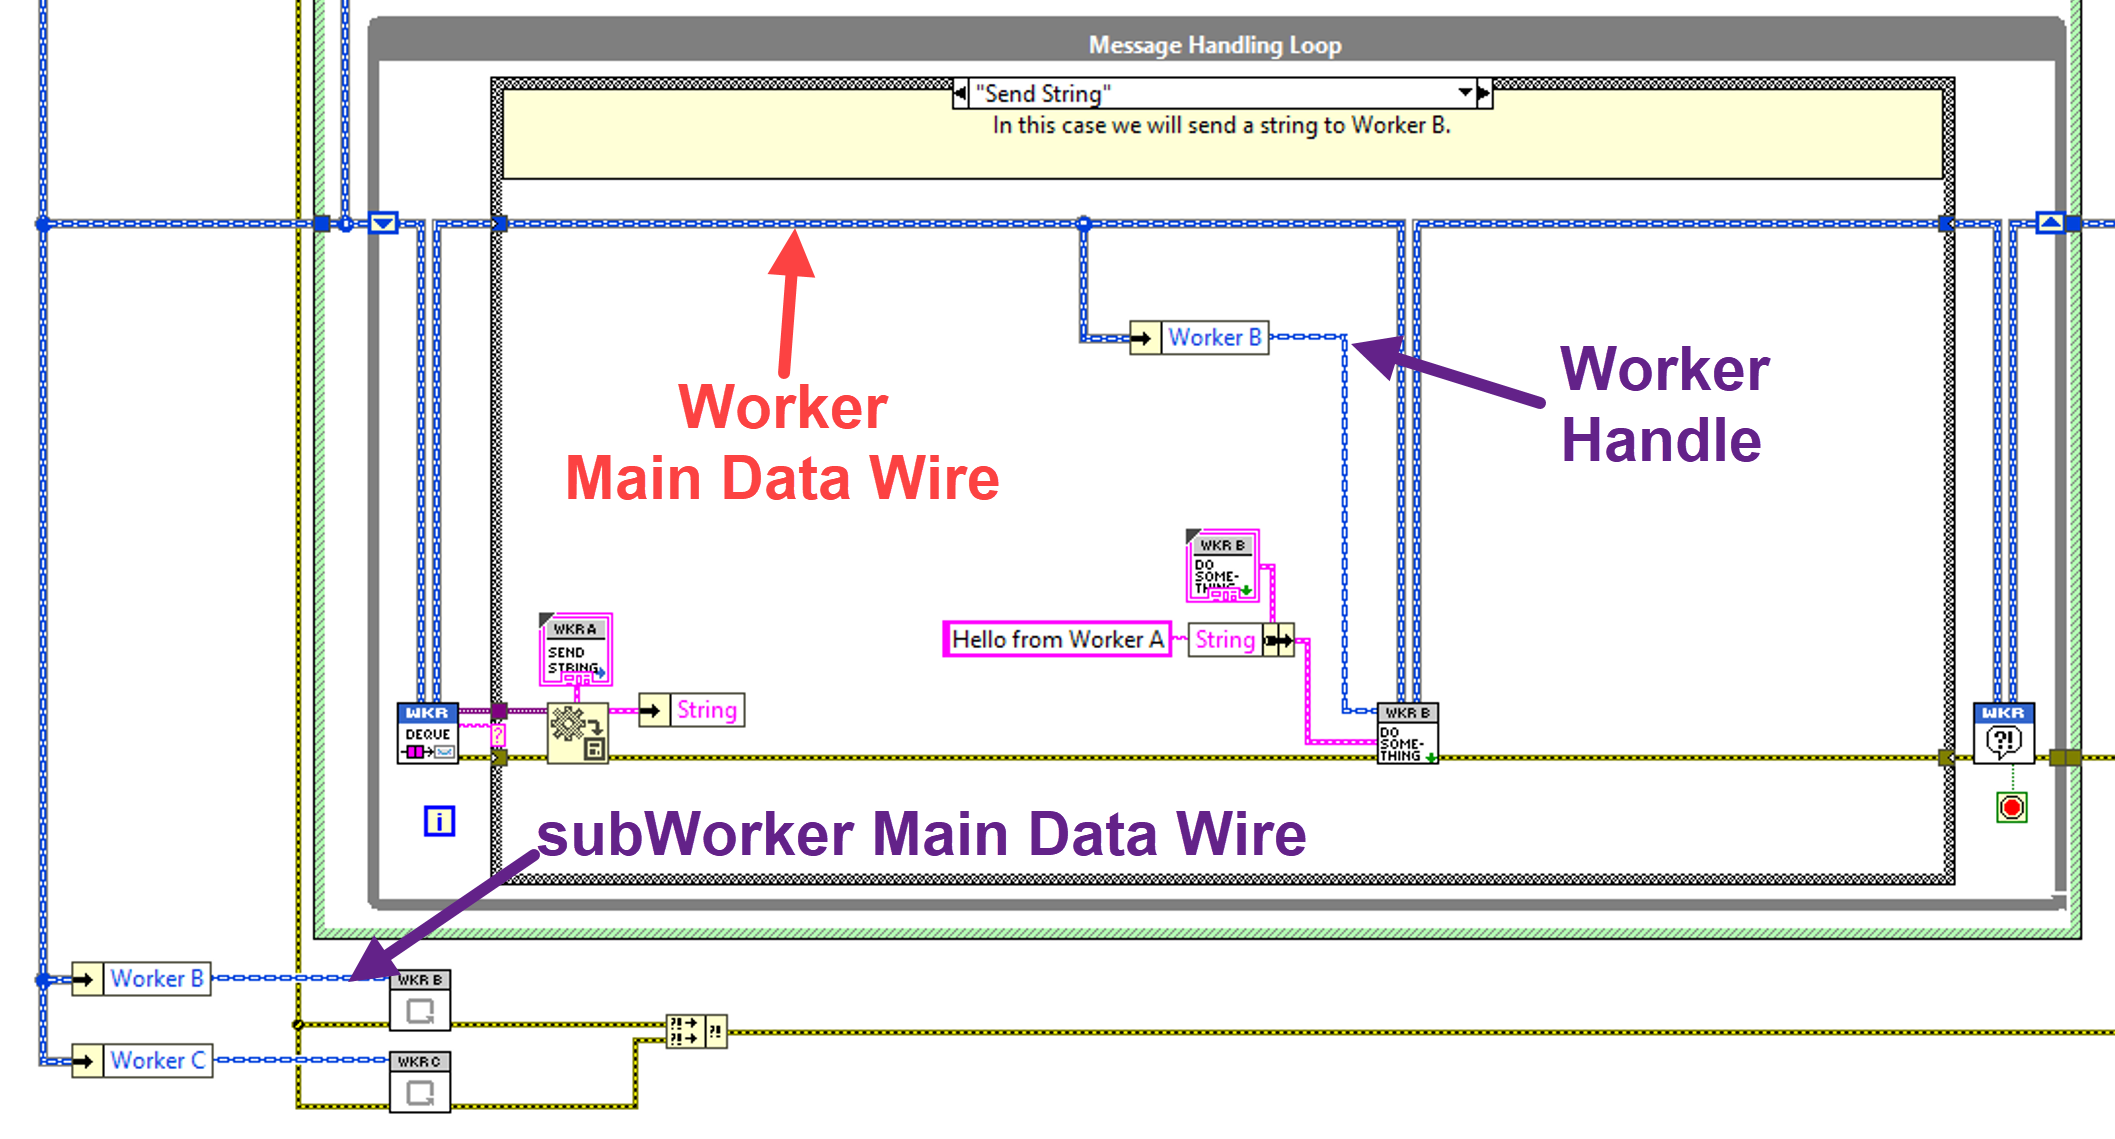Click the WKR C close subVI icon

tap(420, 1082)
